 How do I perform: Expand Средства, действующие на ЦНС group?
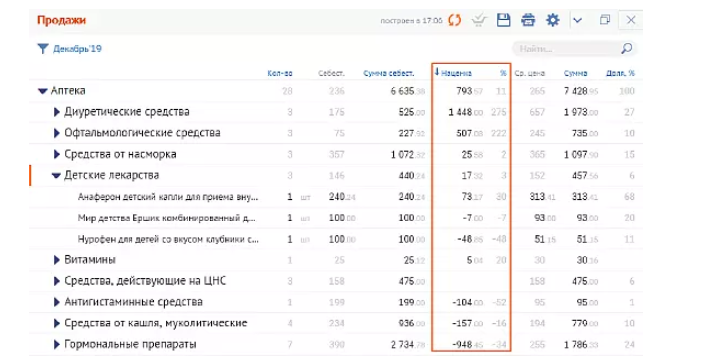point(57,281)
